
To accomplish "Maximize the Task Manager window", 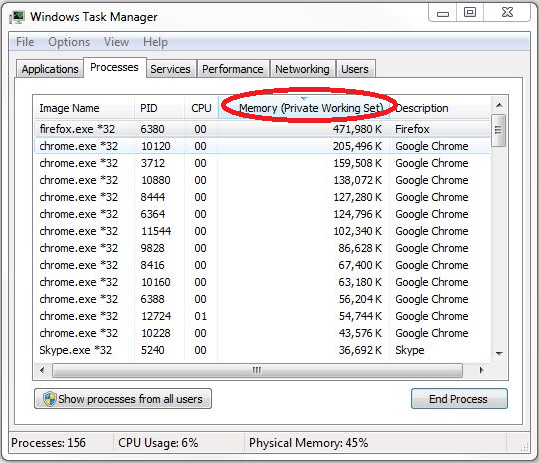I will (470, 13).
